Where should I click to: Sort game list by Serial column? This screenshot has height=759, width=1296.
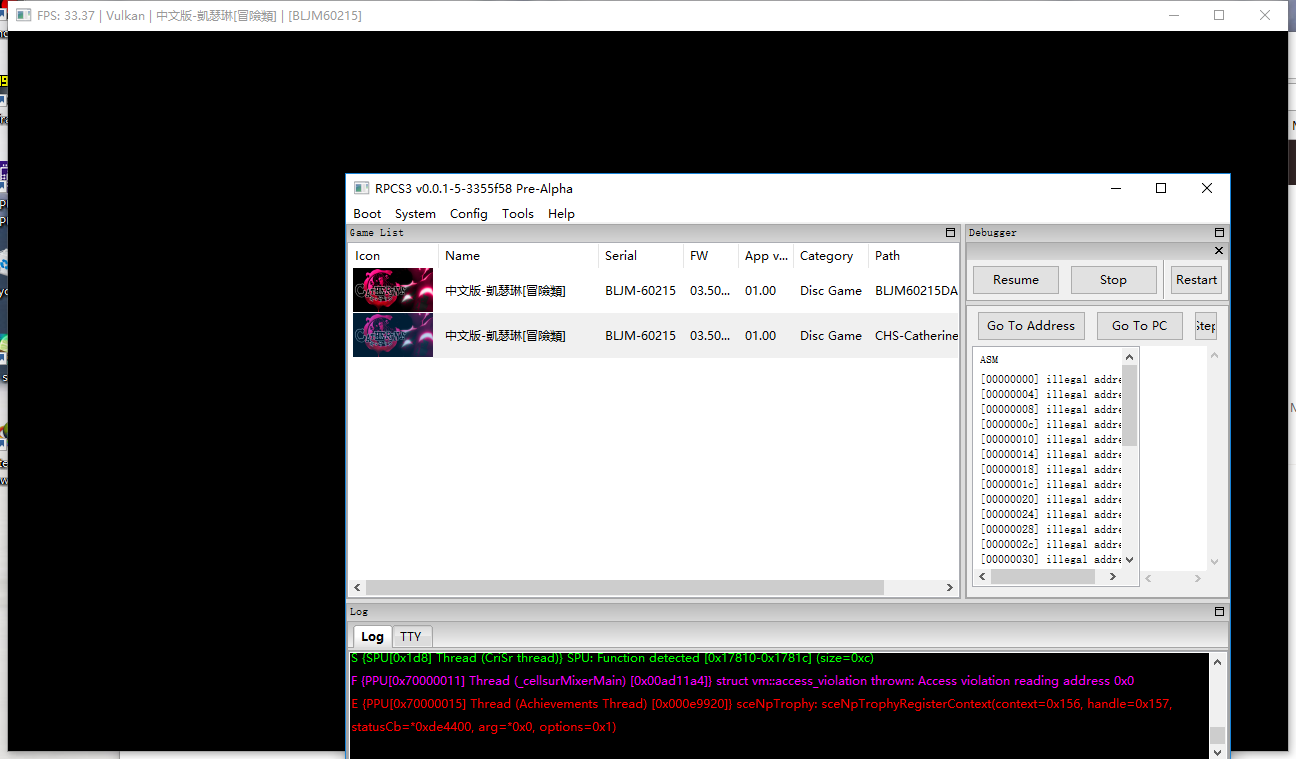[x=641, y=256]
